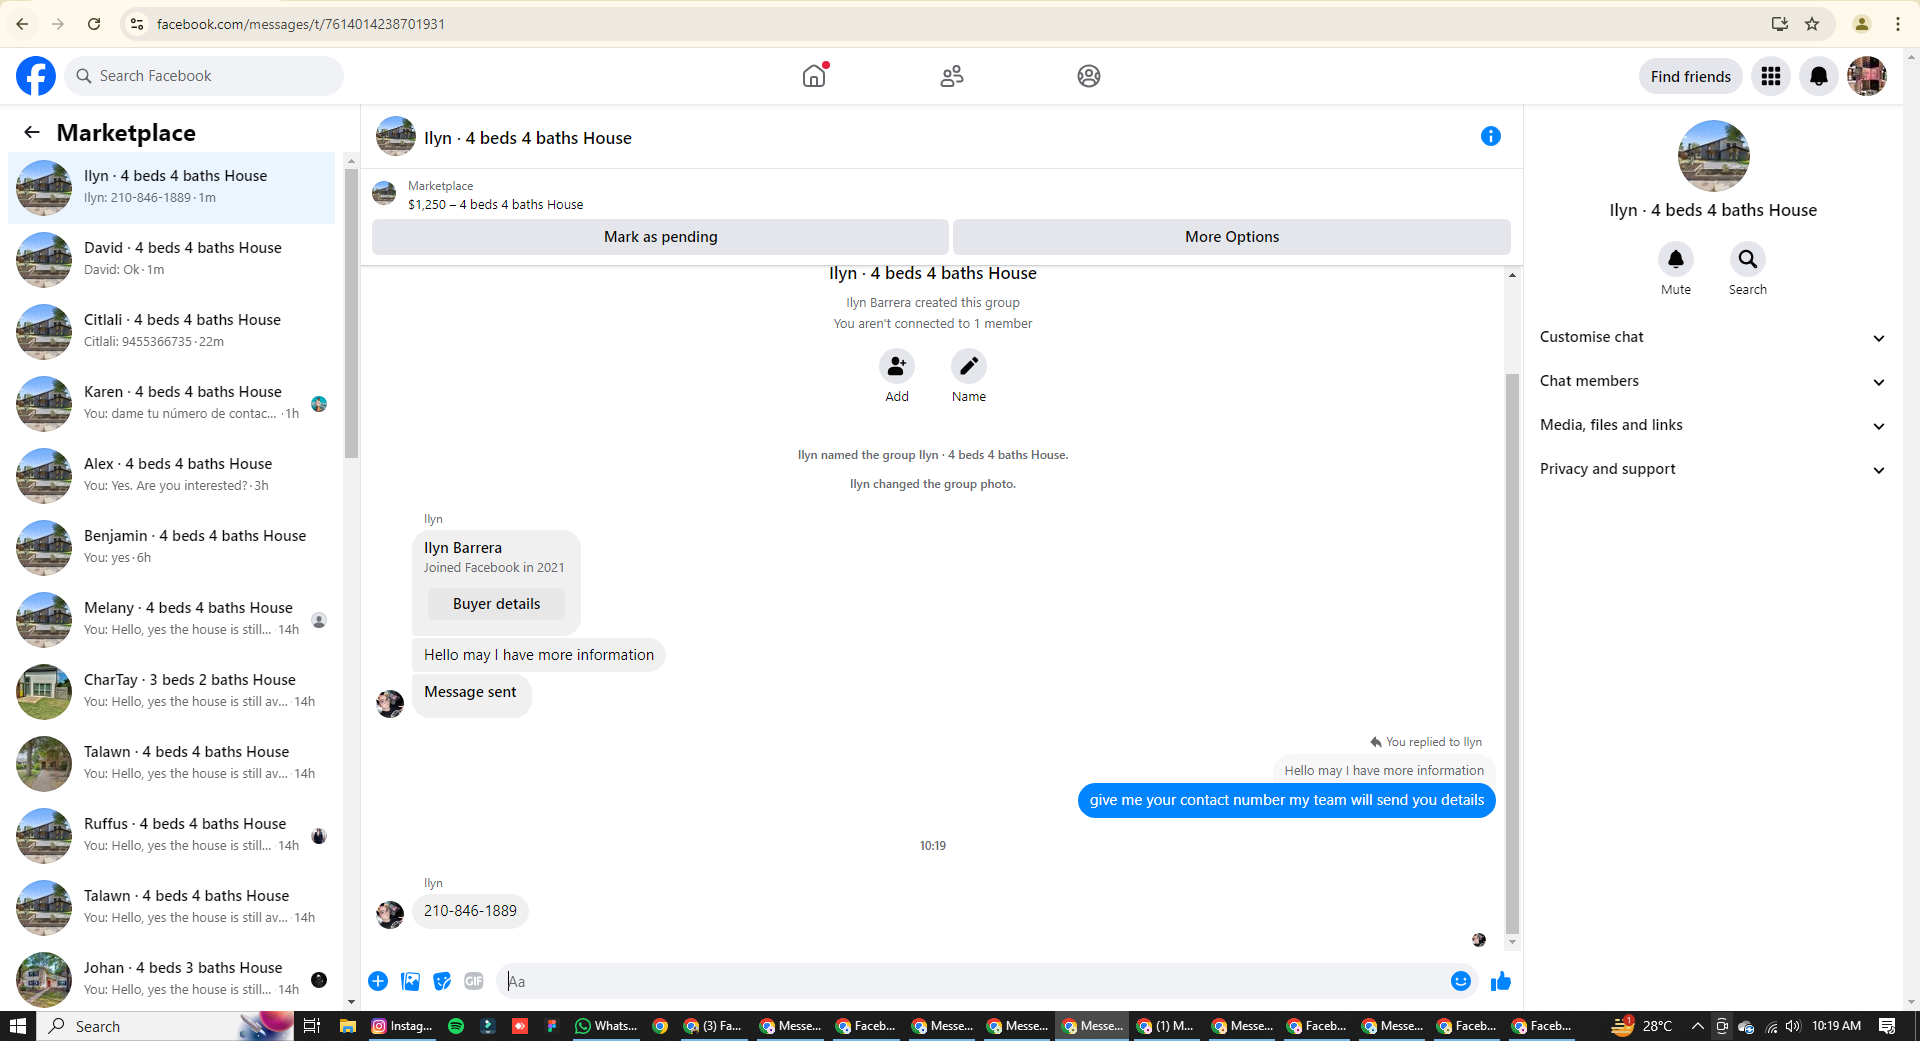Image resolution: width=1920 pixels, height=1041 pixels.
Task: Open File Explorer from the taskbar
Action: point(348,1026)
